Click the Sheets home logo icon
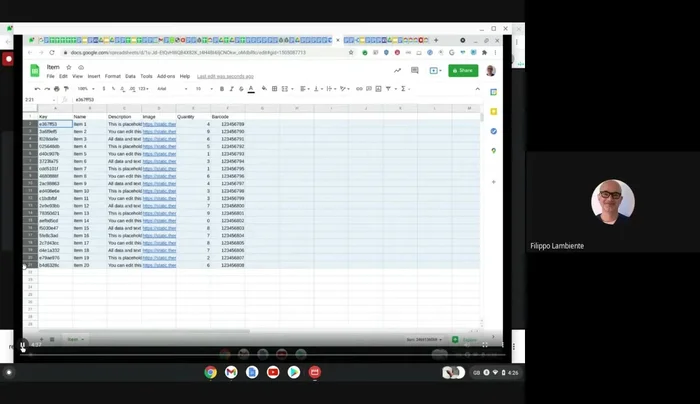 click(x=35, y=71)
